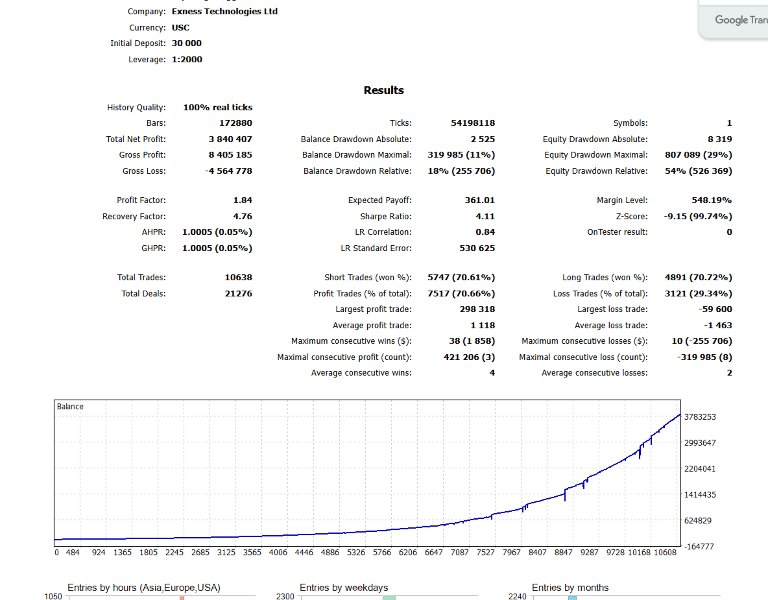The width and height of the screenshot is (768, 600).
Task: Select the Exness Technologies Ltd company name
Action: pyautogui.click(x=224, y=11)
